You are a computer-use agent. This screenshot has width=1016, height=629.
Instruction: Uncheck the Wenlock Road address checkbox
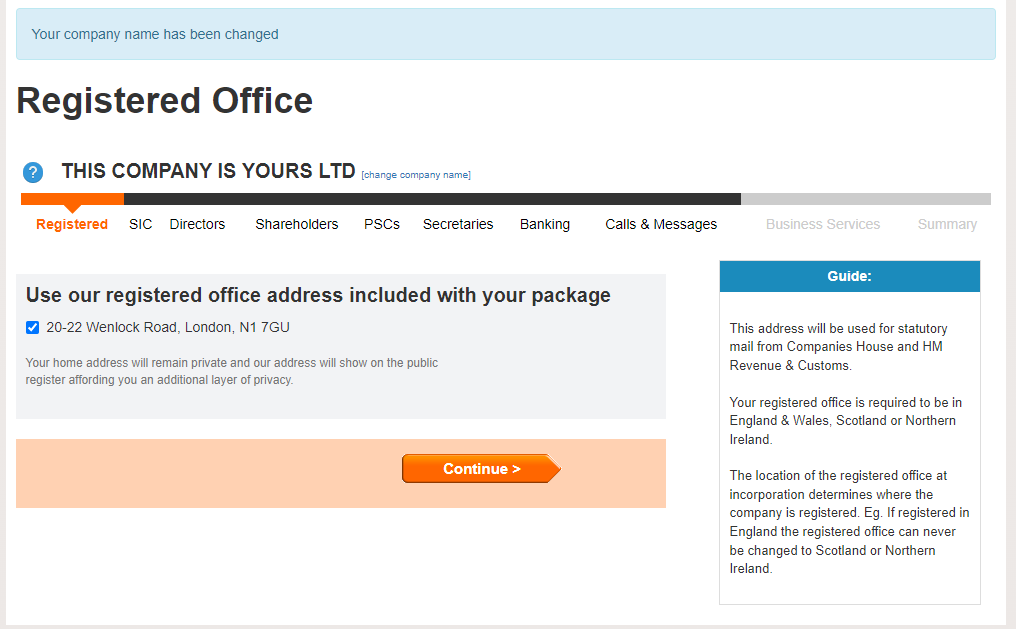[32, 328]
